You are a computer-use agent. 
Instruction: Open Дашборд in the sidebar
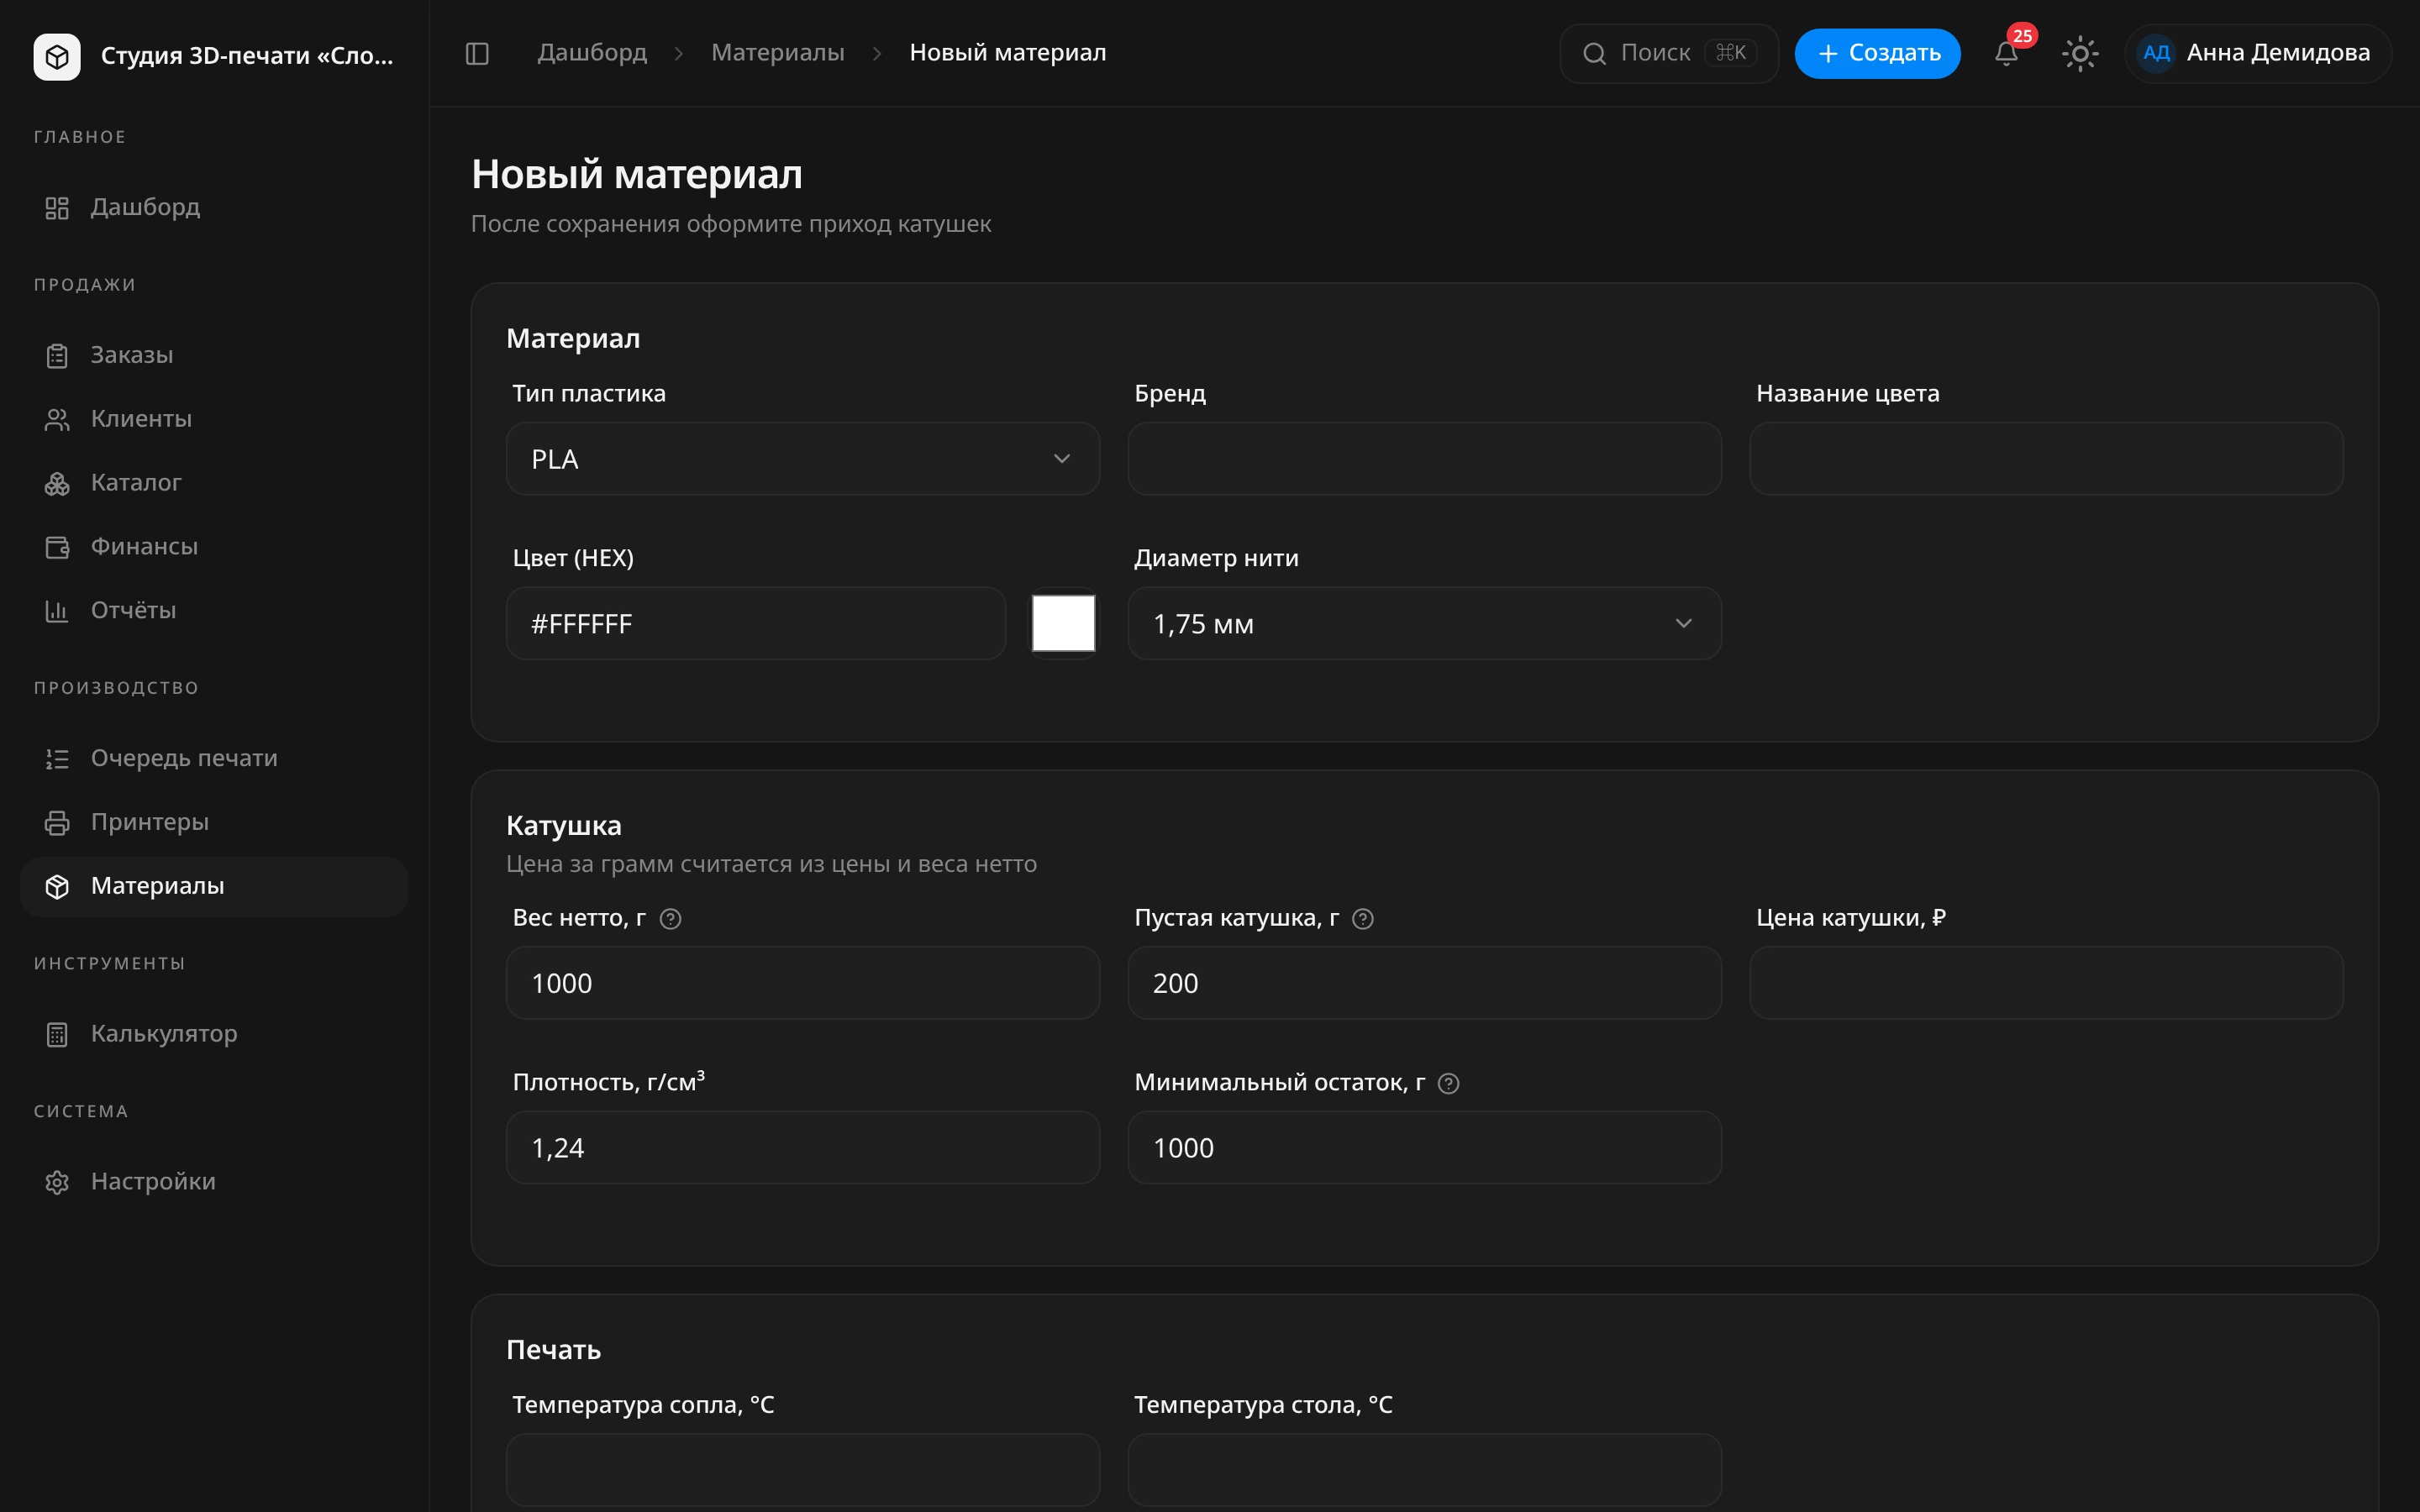pos(214,207)
